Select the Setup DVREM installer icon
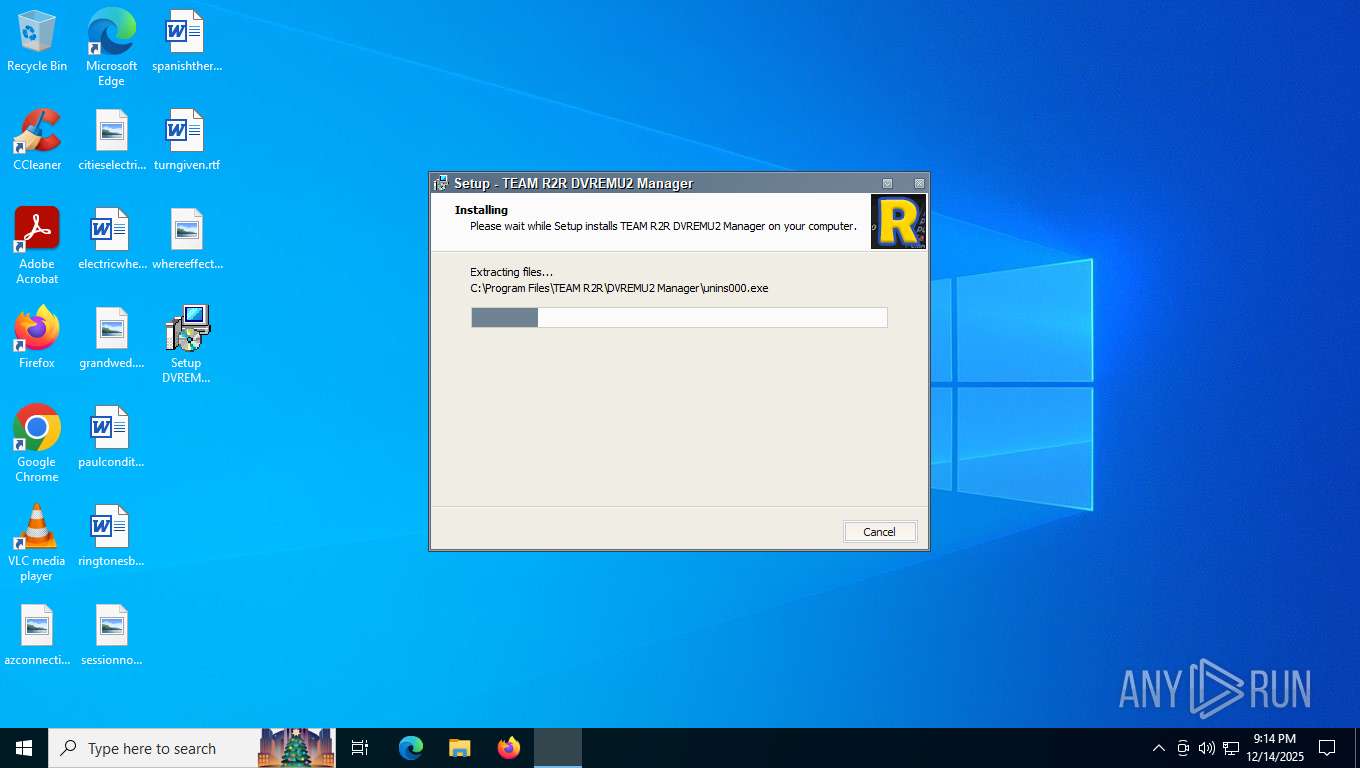Image resolution: width=1360 pixels, height=768 pixels. (186, 345)
